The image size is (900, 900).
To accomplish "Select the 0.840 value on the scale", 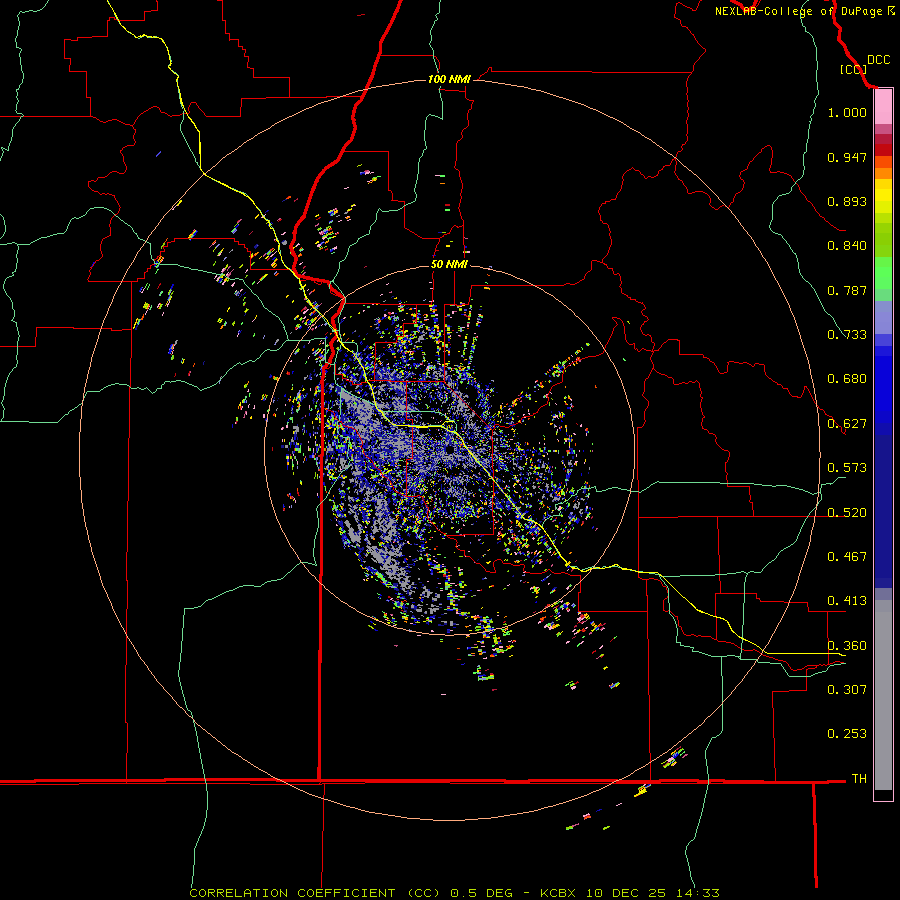I will click(x=847, y=246).
